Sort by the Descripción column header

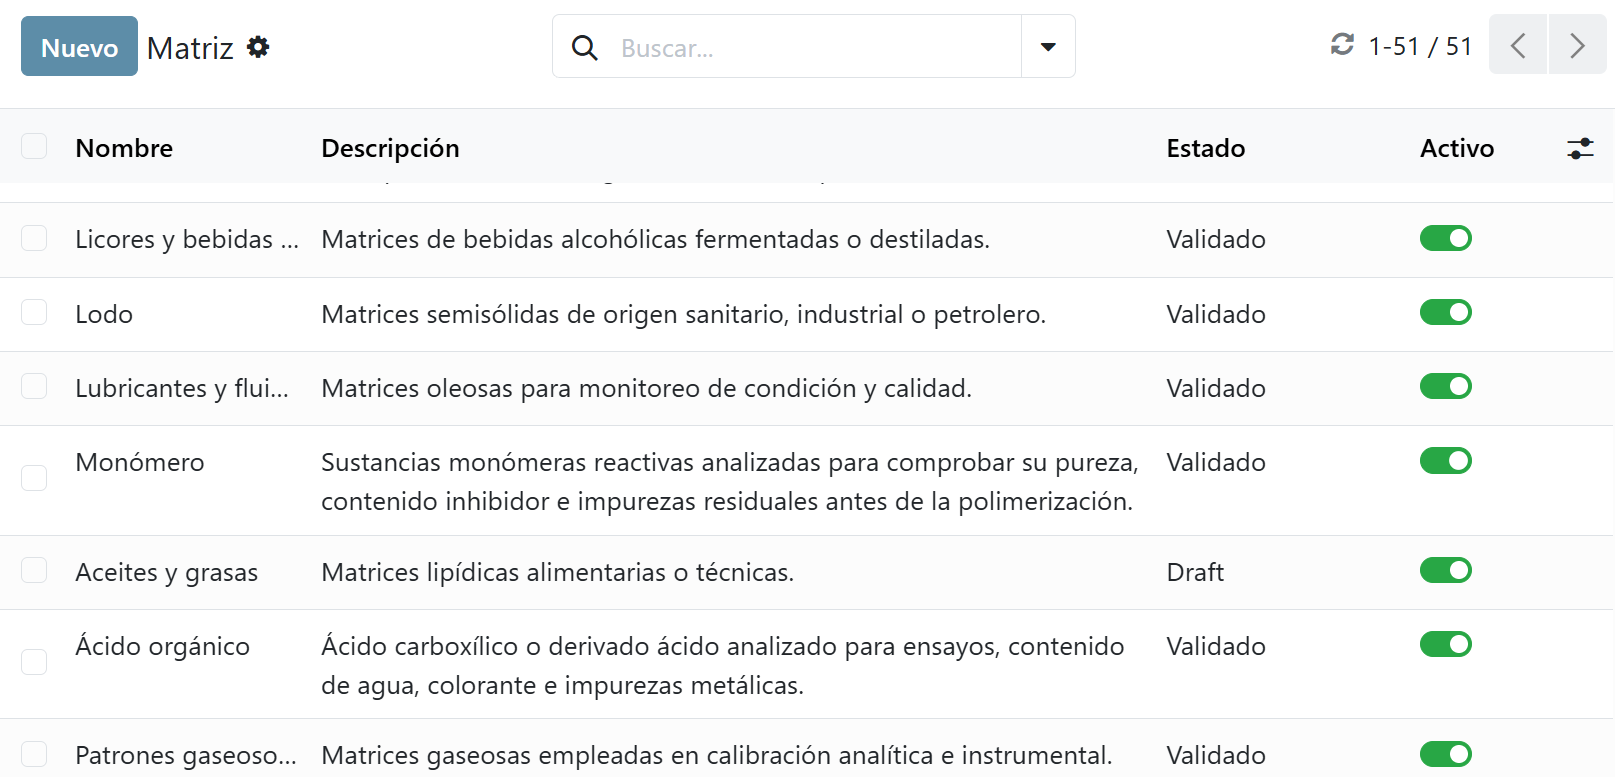pos(390,148)
